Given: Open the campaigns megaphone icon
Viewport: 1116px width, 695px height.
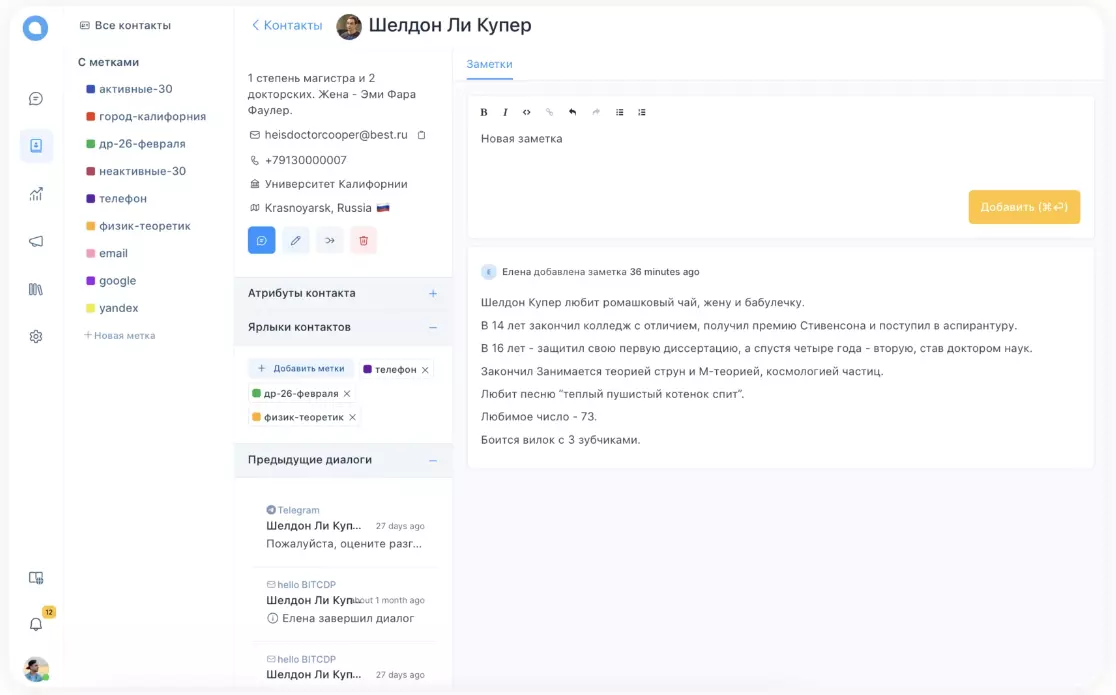Looking at the screenshot, I should click(36, 241).
